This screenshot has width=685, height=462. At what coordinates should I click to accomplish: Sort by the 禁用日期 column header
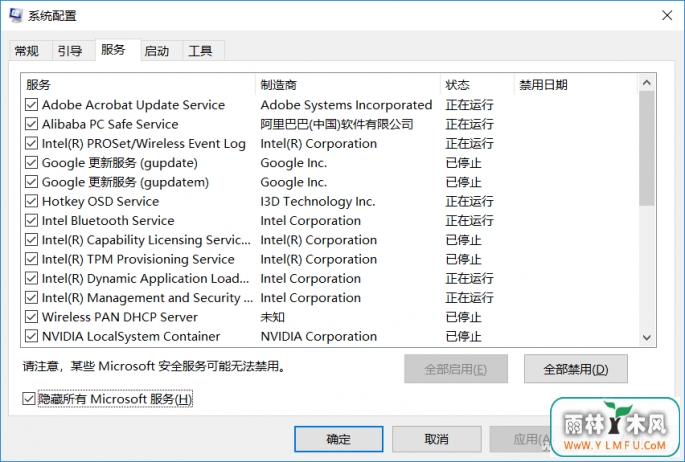(575, 84)
